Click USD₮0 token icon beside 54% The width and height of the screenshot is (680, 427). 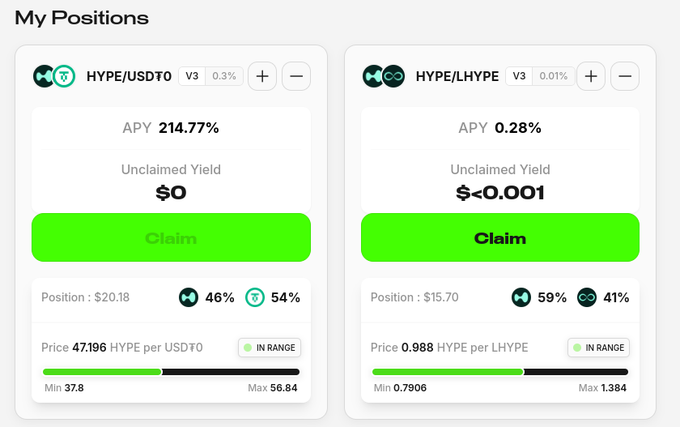(255, 297)
